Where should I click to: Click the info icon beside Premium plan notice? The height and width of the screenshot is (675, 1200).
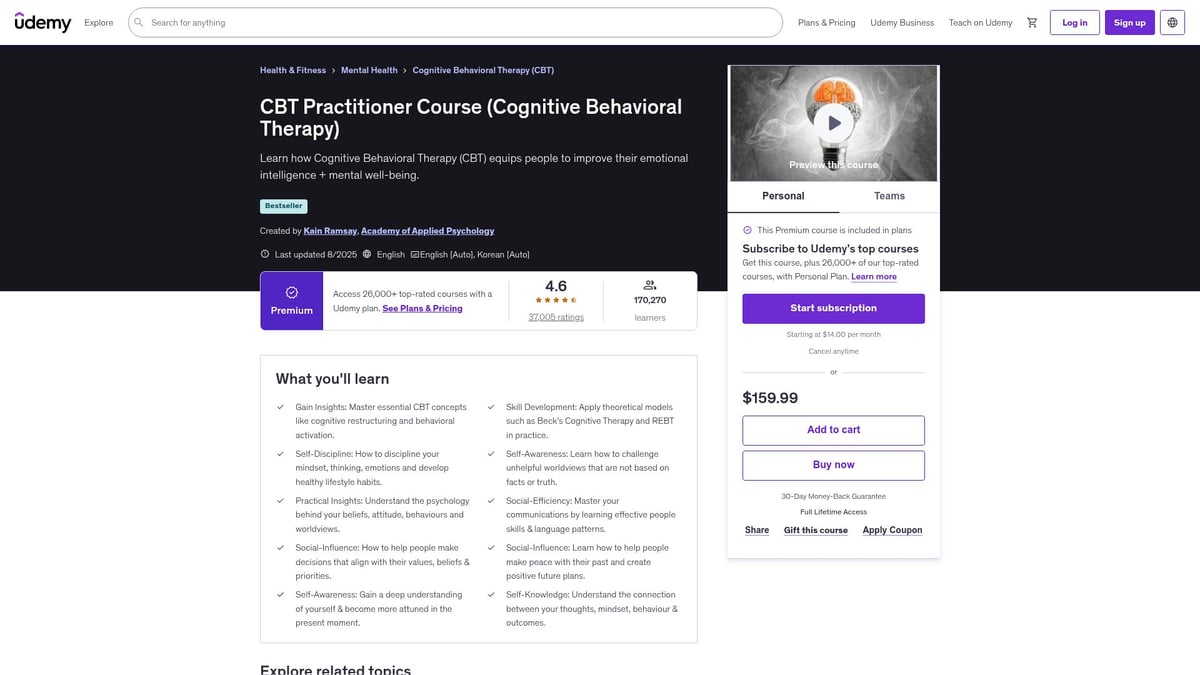tap(747, 229)
